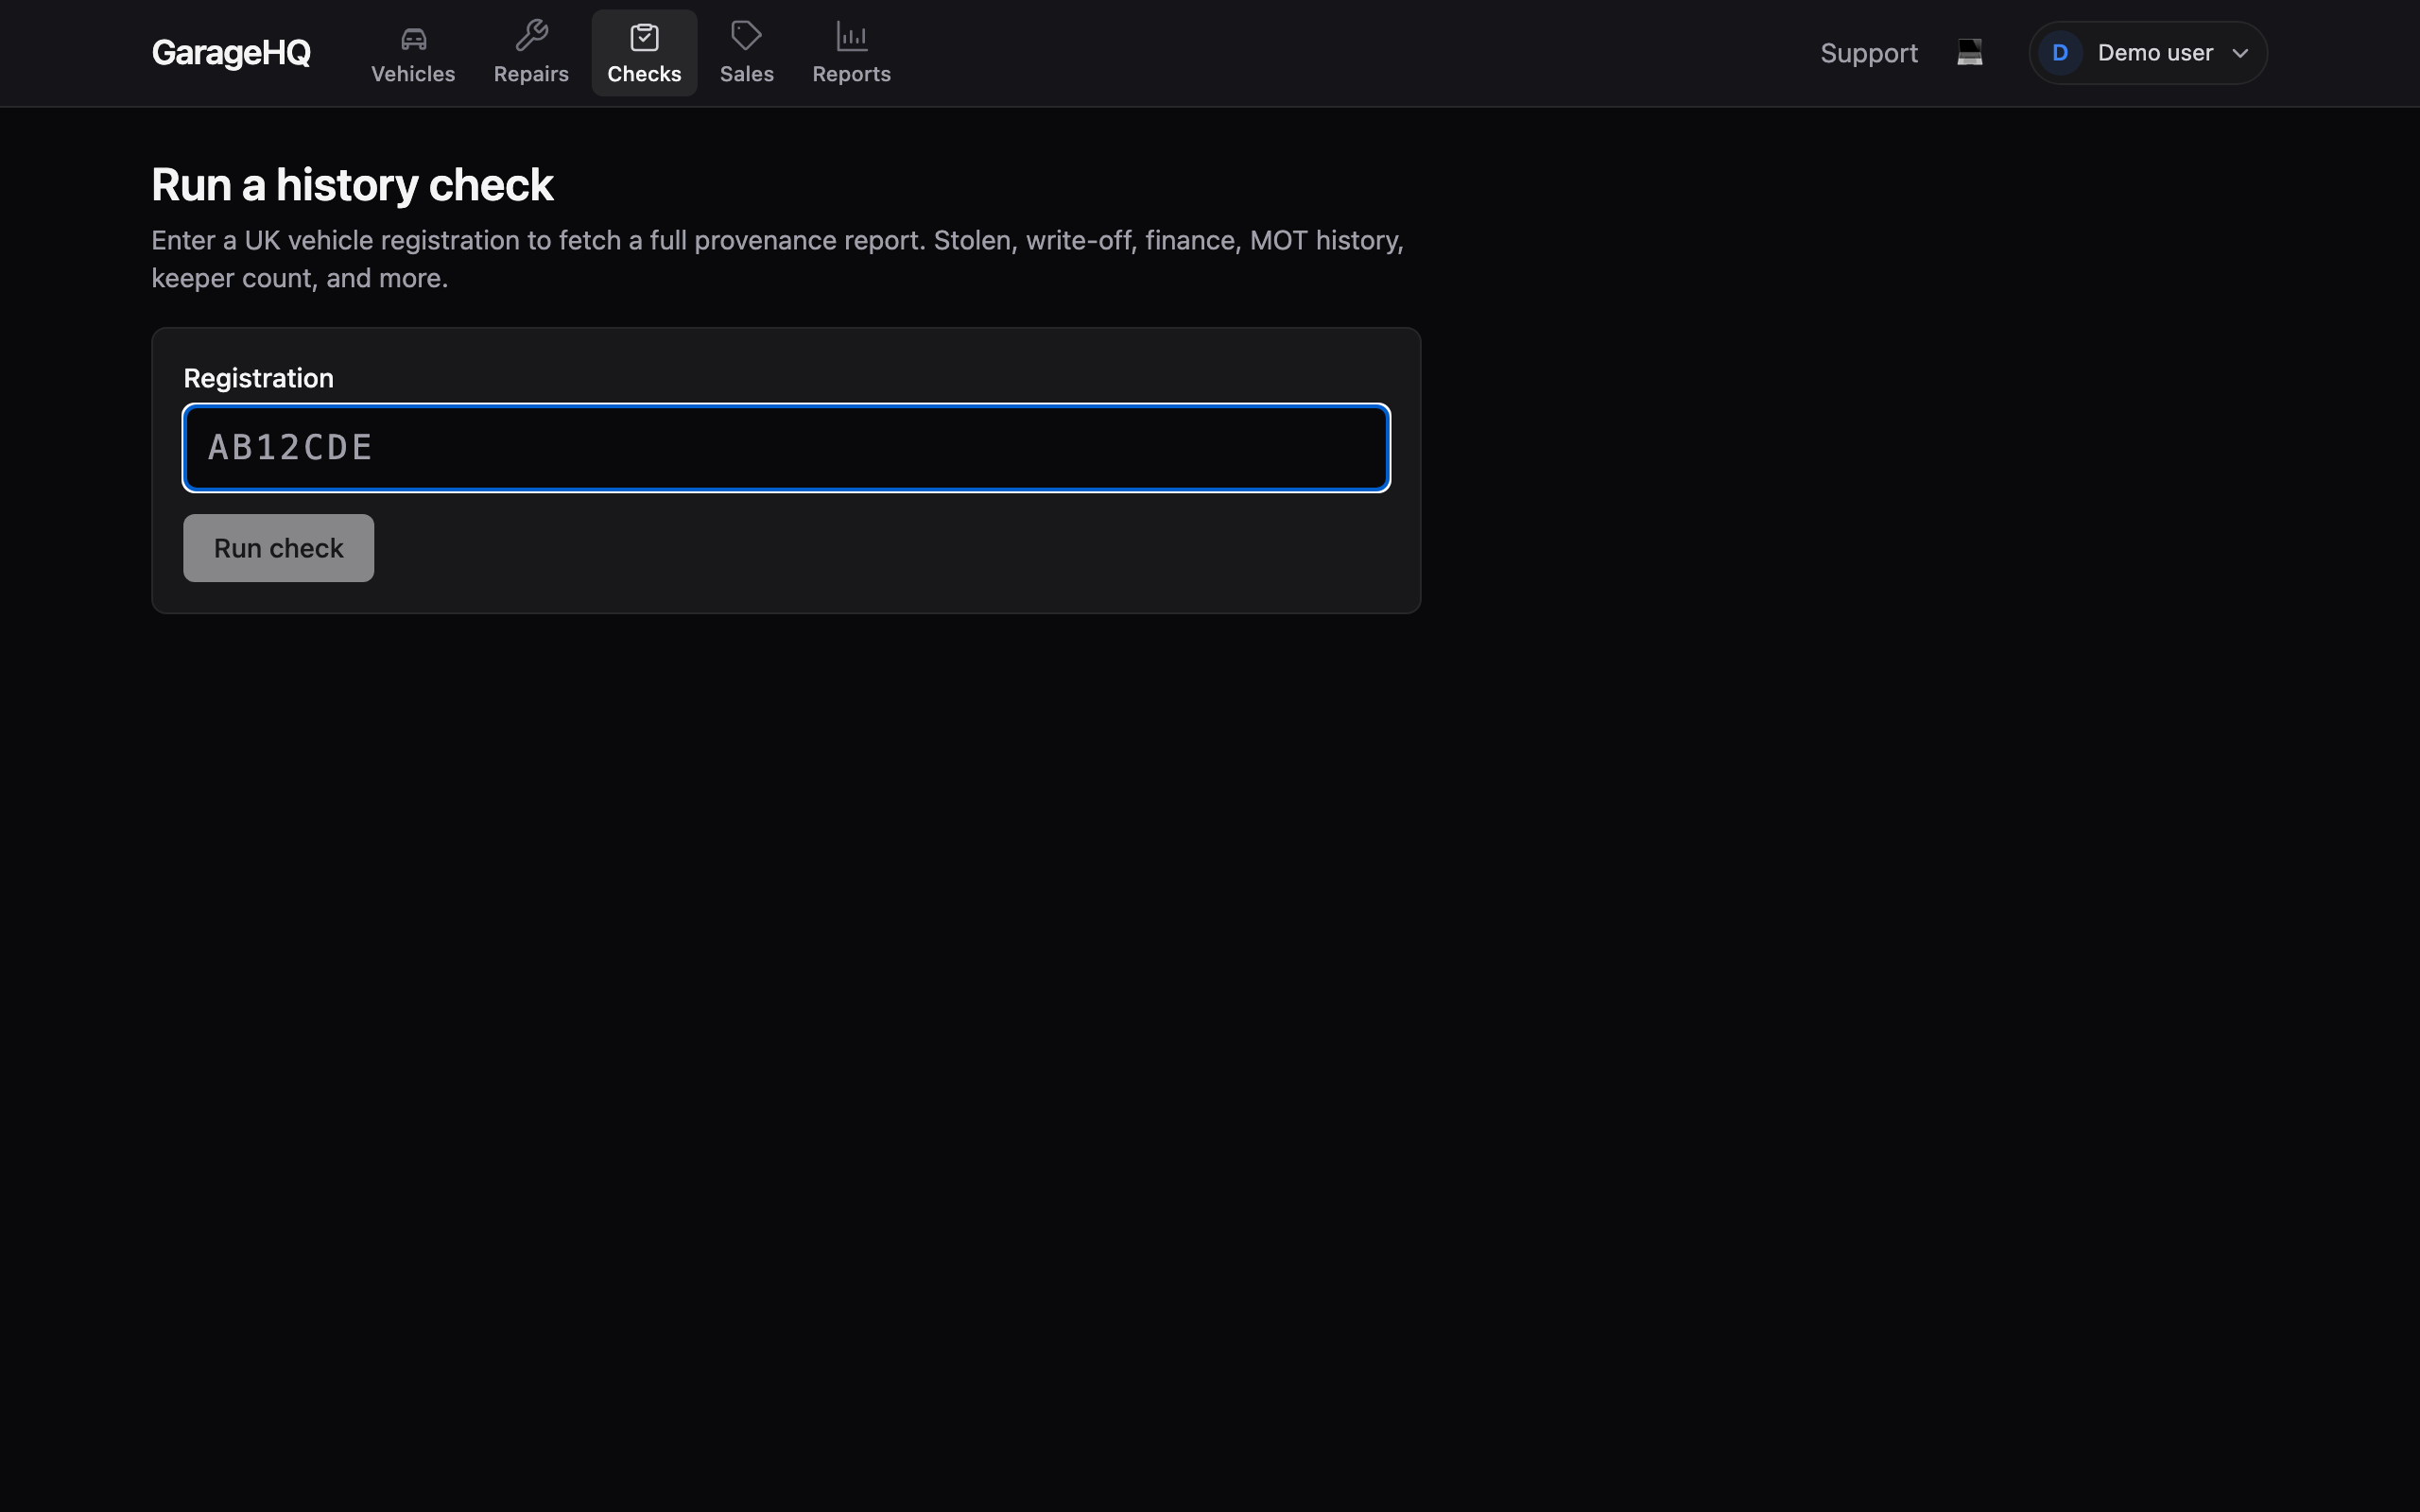Click the Run check button
The image size is (2420, 1512).
pyautogui.click(x=278, y=548)
